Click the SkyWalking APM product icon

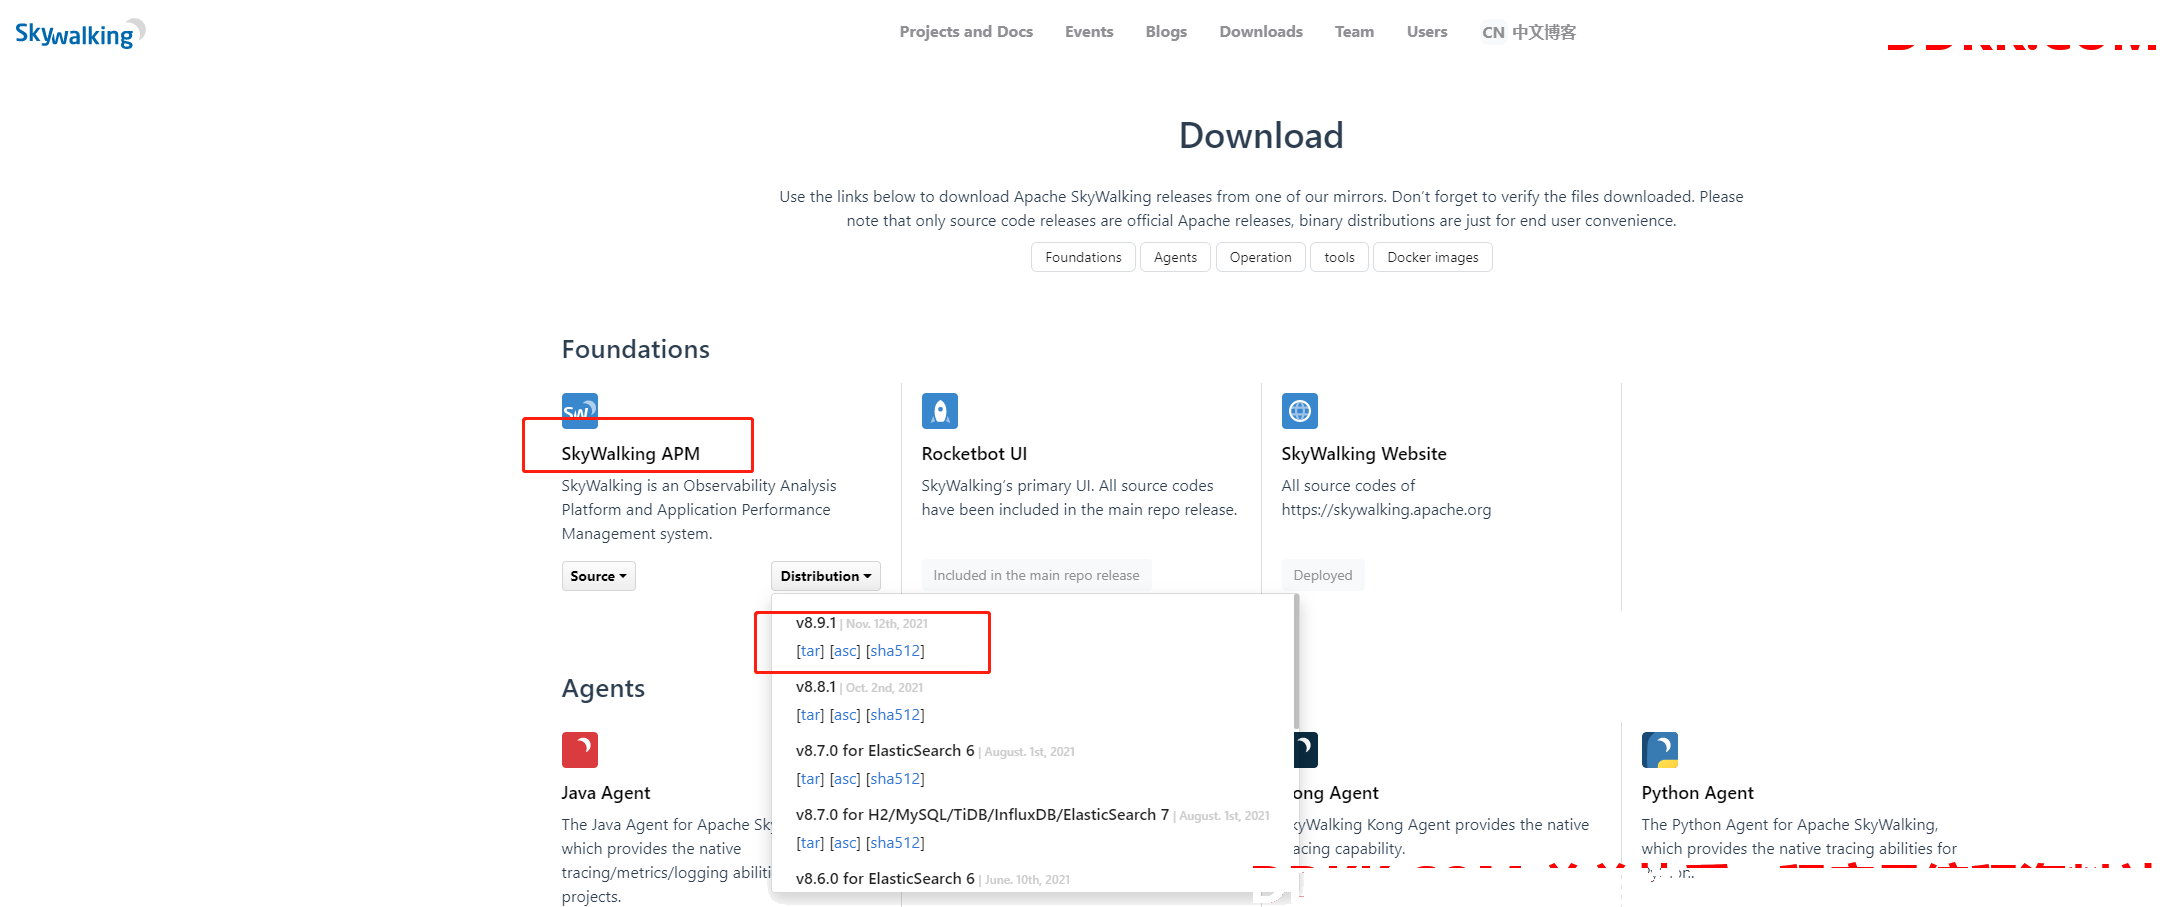pyautogui.click(x=579, y=410)
